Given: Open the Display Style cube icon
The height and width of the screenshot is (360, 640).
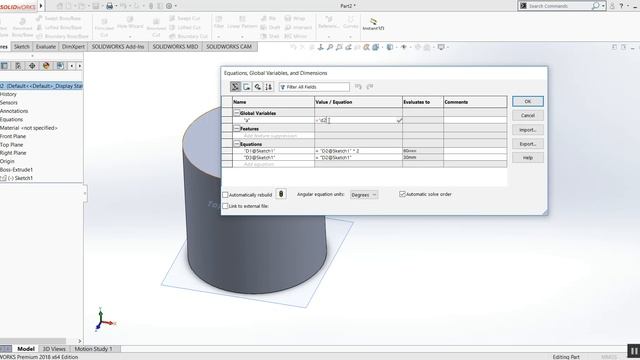Looking at the screenshot, I should pyautogui.click(x=390, y=47).
